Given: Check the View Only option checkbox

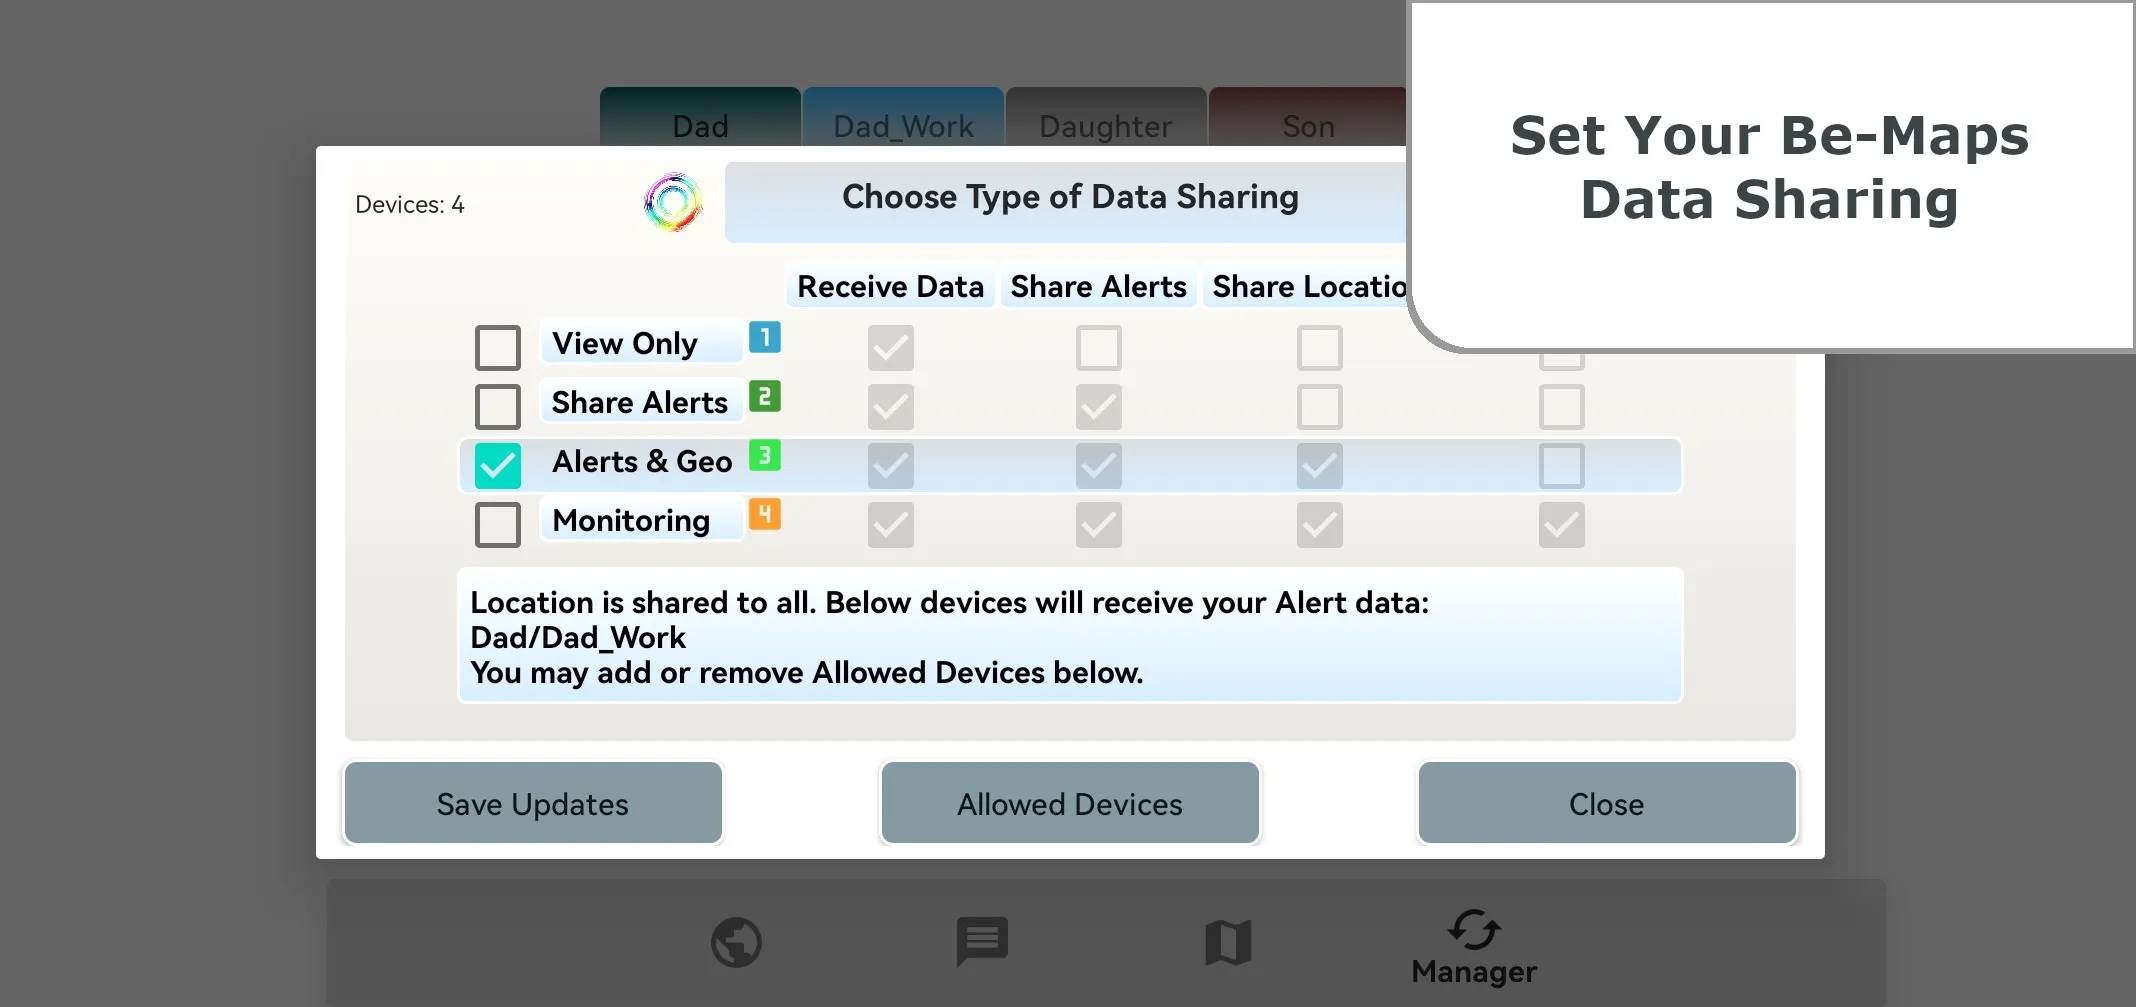Looking at the screenshot, I should pos(498,348).
